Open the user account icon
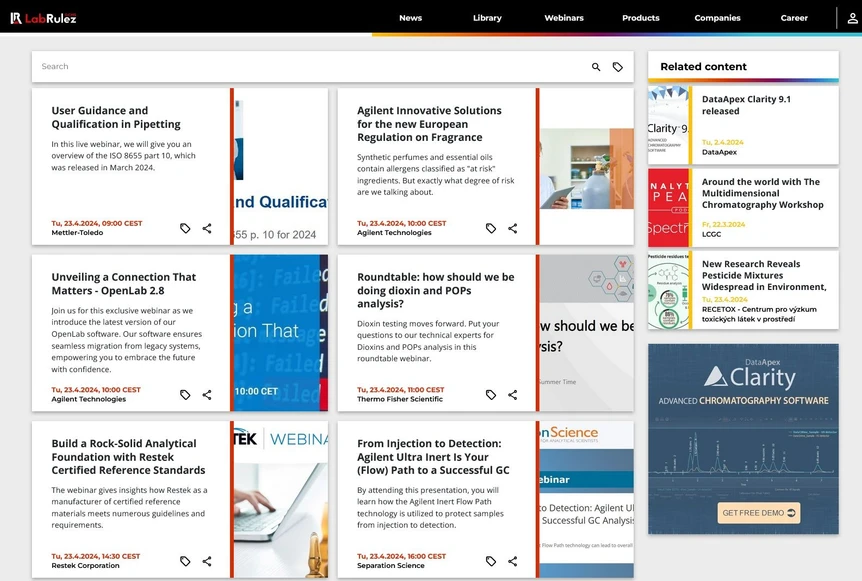The width and height of the screenshot is (862, 581). click(x=852, y=18)
